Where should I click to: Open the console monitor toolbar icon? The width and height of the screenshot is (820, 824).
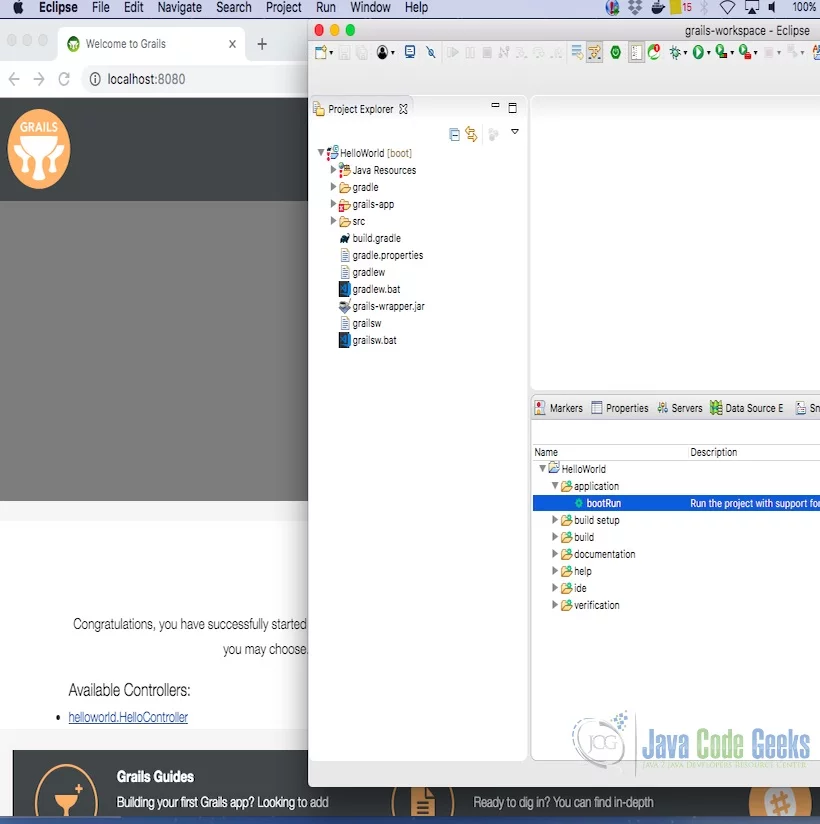point(410,52)
